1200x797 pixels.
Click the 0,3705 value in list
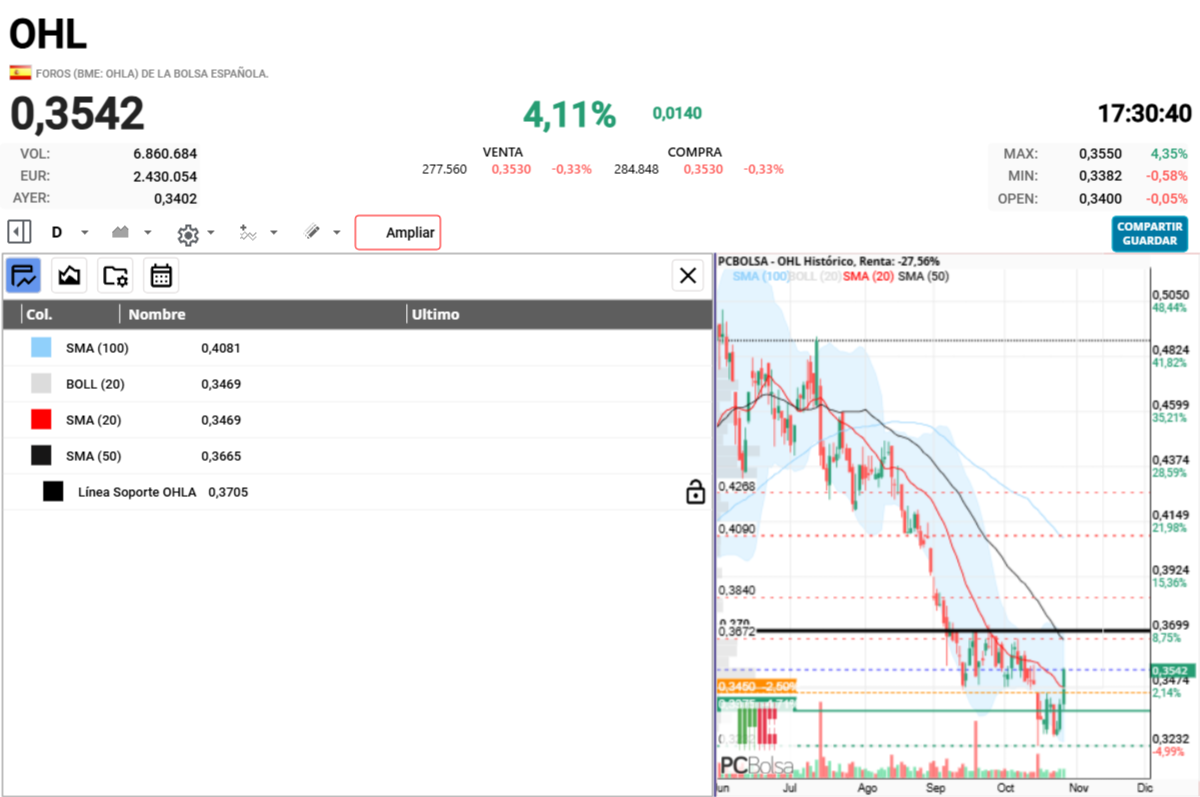(228, 492)
